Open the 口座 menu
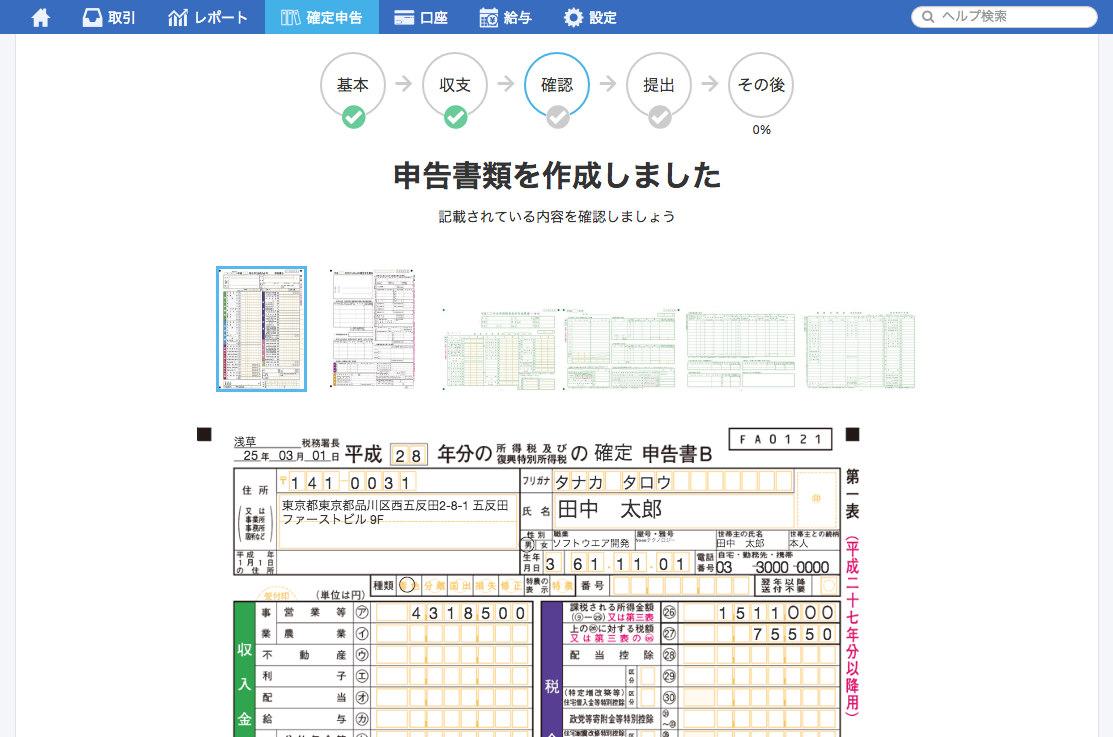The height and width of the screenshot is (737, 1113). (421, 17)
